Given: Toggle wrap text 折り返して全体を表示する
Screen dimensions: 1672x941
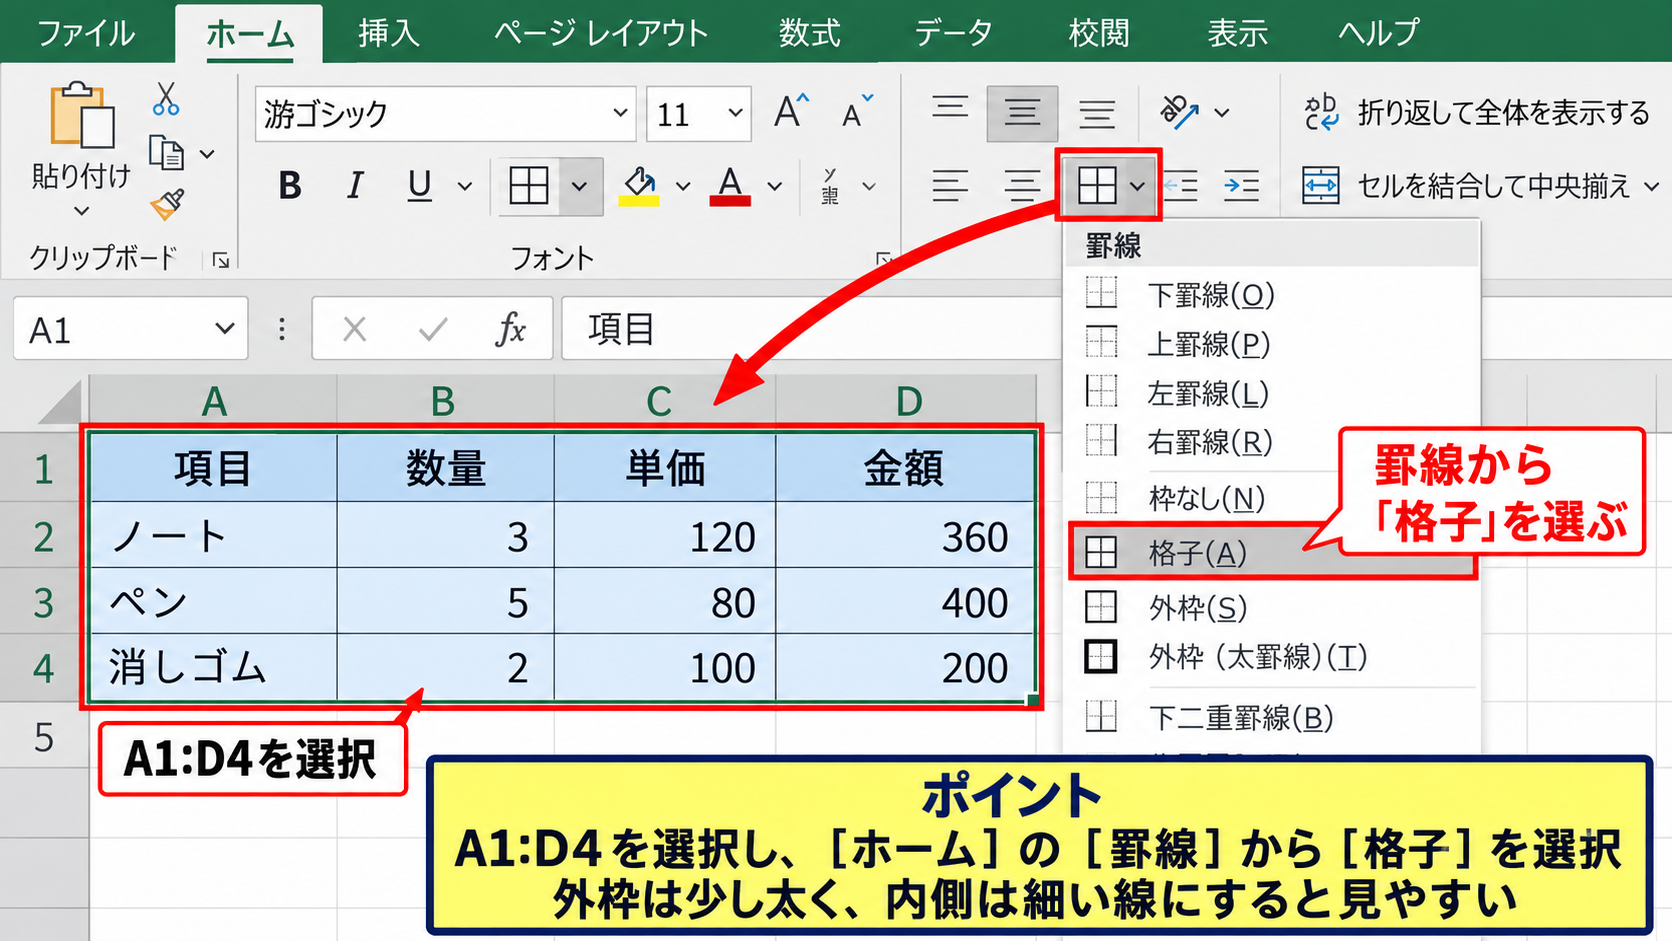Looking at the screenshot, I should point(1476,113).
